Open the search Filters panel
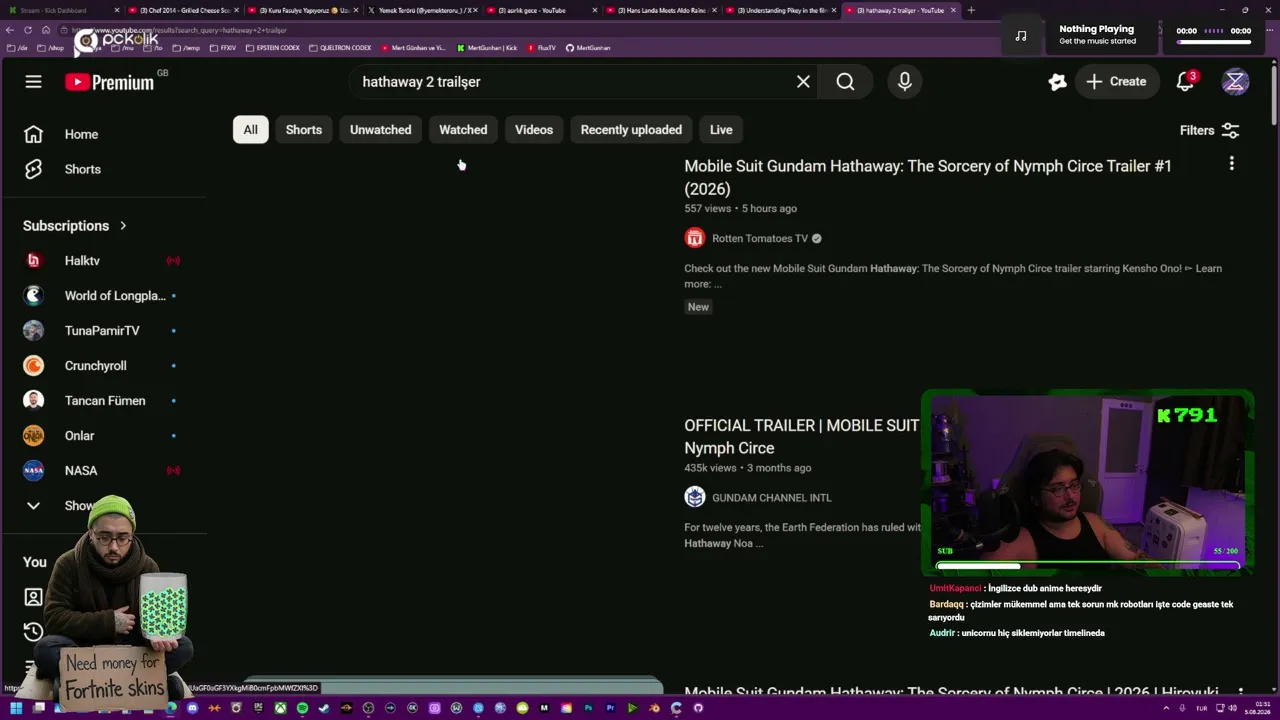1280x720 pixels. [x=1209, y=130]
